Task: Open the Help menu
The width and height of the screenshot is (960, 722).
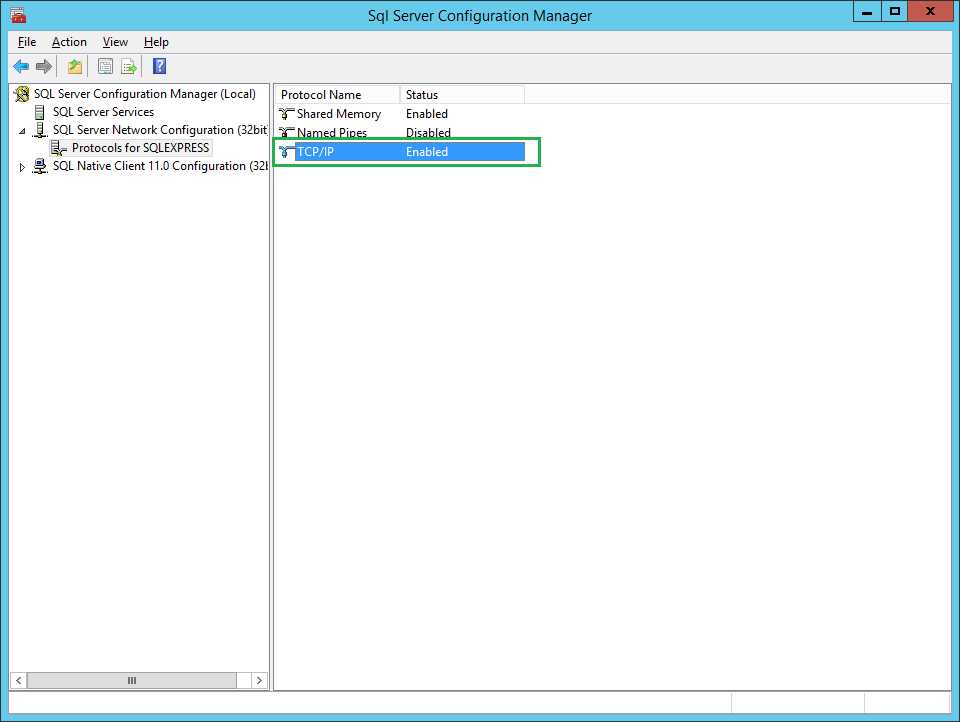Action: coord(156,42)
